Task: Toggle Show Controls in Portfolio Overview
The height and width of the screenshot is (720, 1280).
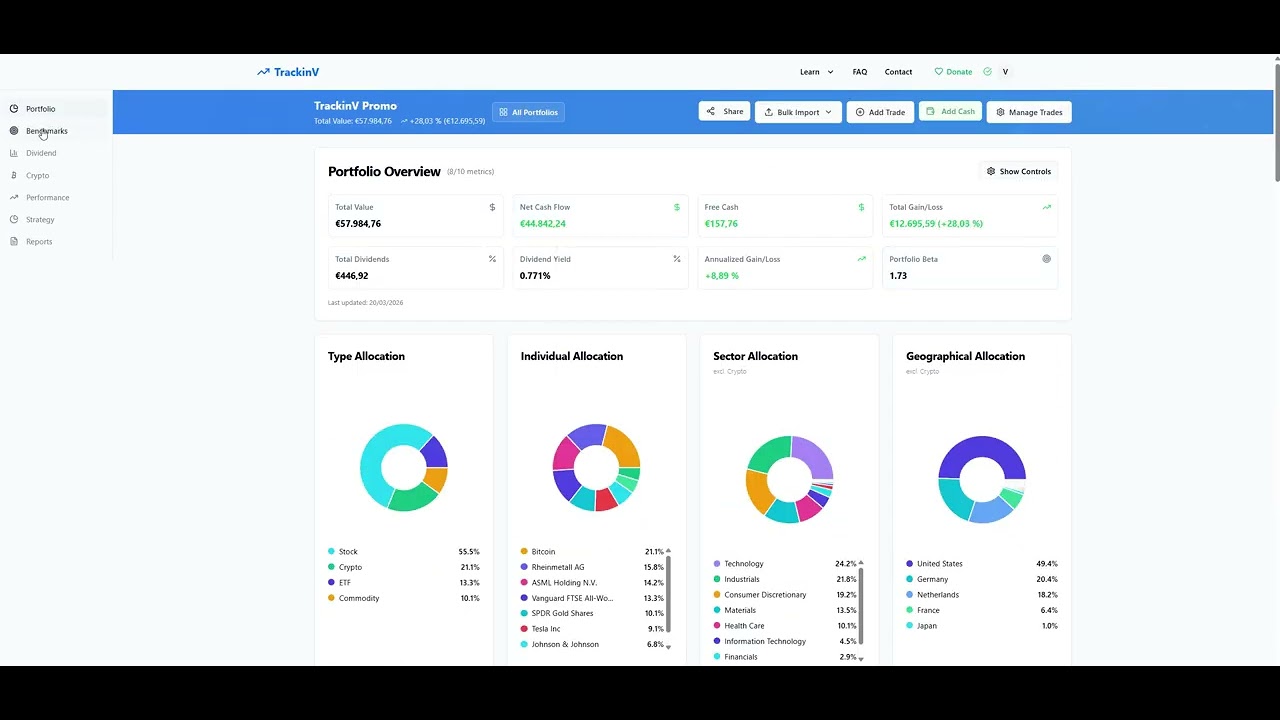Action: tap(1019, 171)
